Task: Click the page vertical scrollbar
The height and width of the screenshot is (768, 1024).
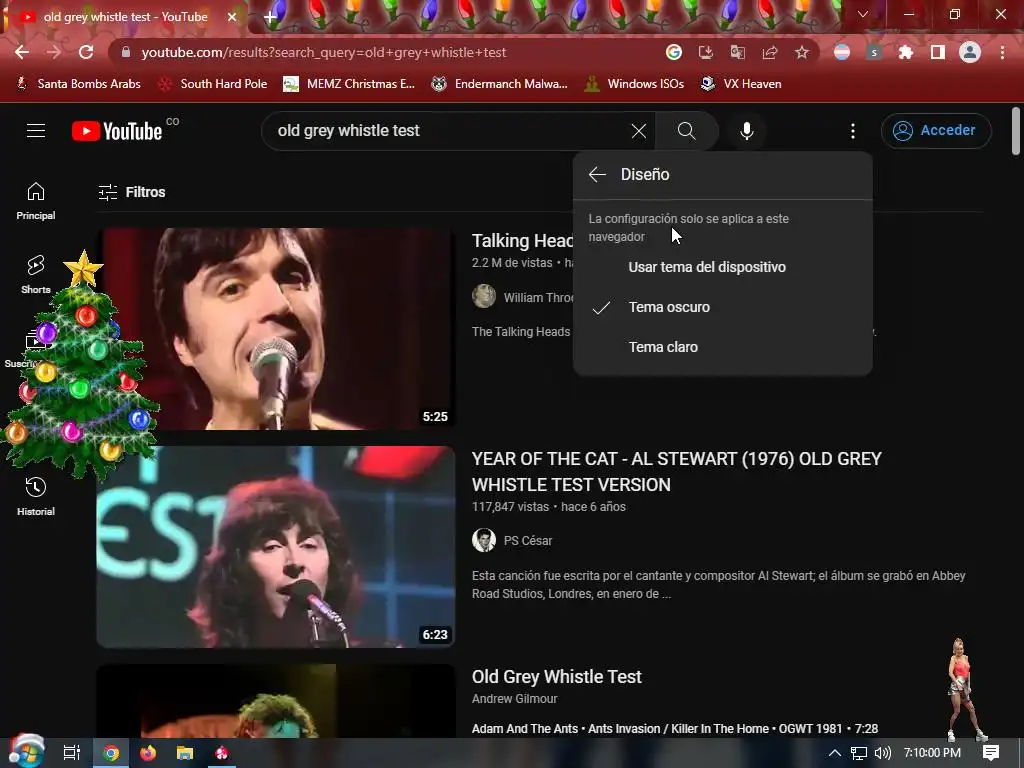Action: [x=1016, y=131]
